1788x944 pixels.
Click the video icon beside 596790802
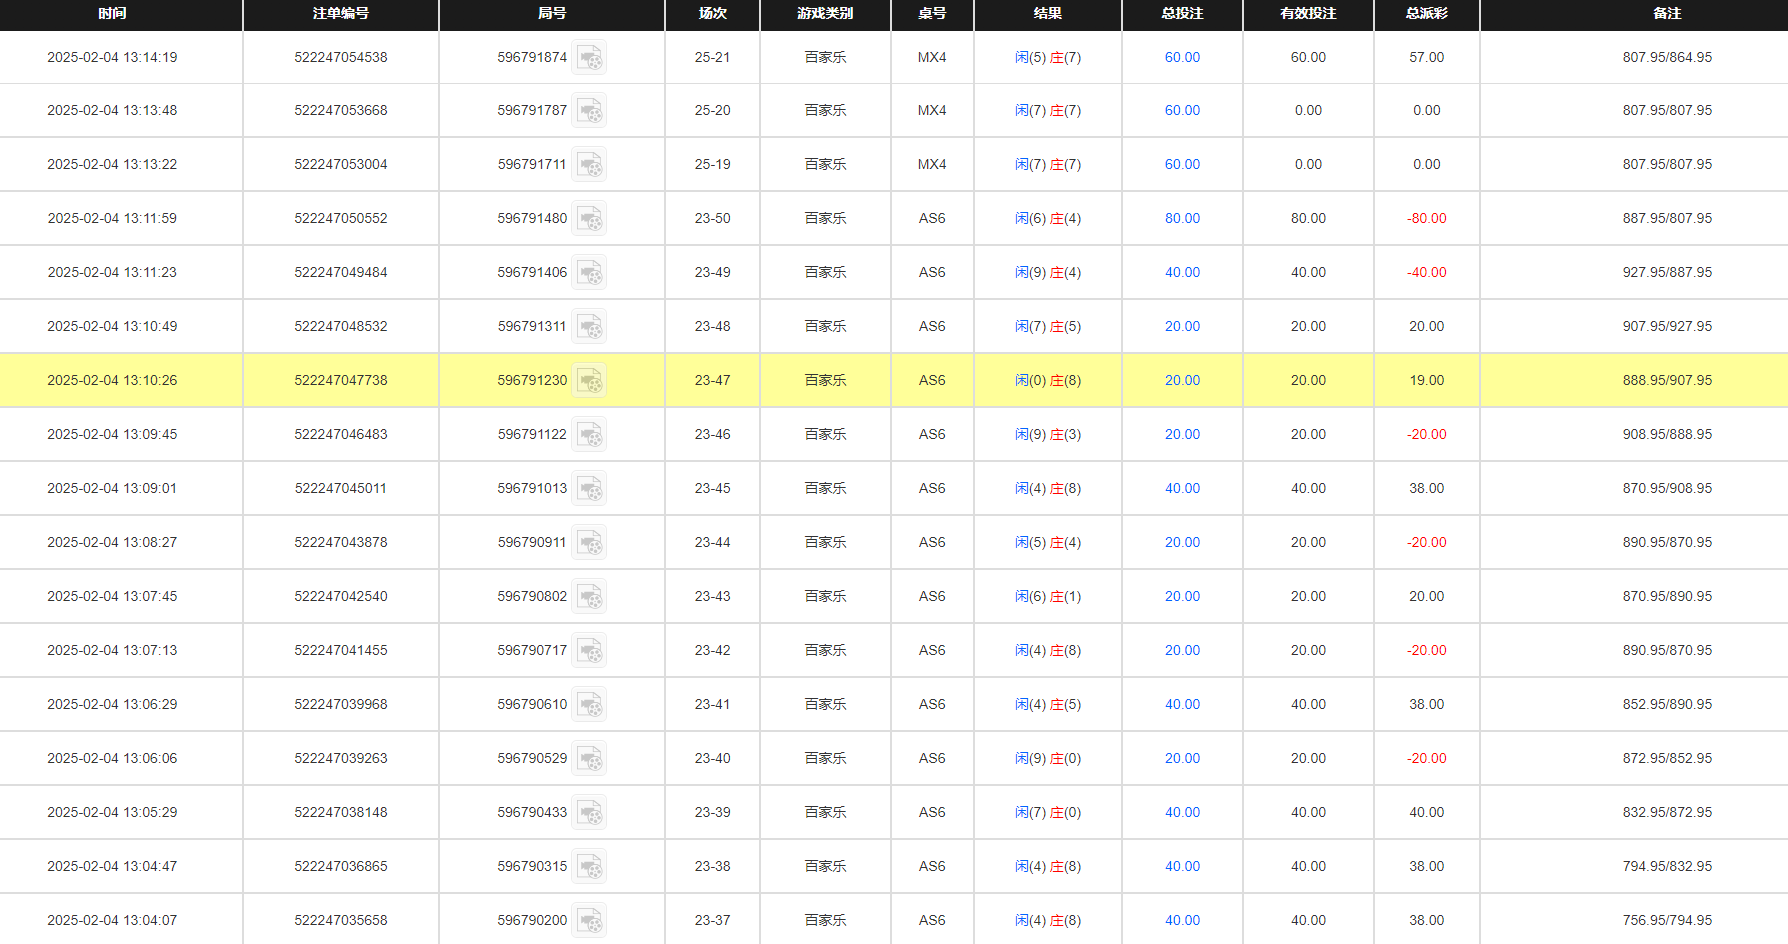coord(589,597)
